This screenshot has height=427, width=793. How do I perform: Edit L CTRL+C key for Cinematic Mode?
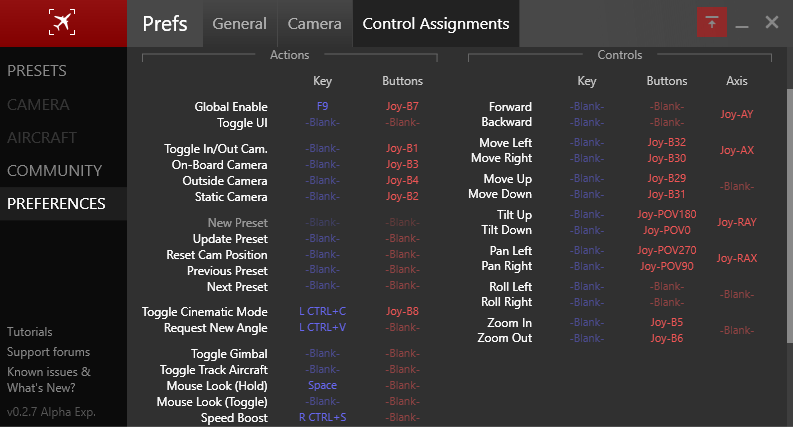click(x=323, y=311)
